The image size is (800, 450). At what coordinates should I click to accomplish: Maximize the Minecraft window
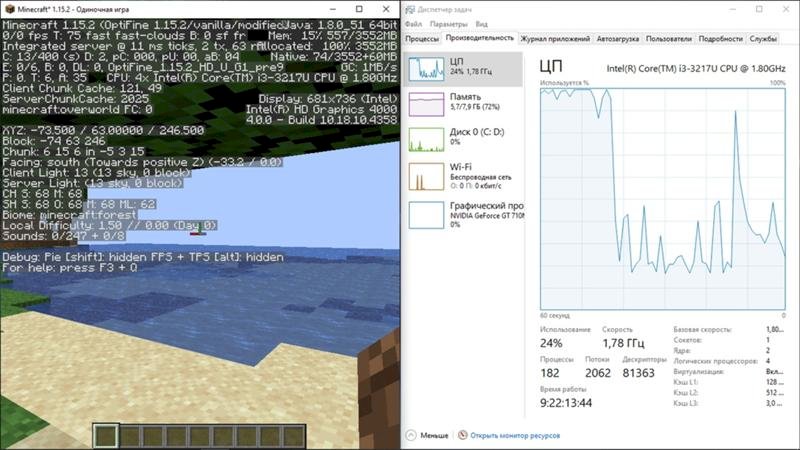point(359,9)
